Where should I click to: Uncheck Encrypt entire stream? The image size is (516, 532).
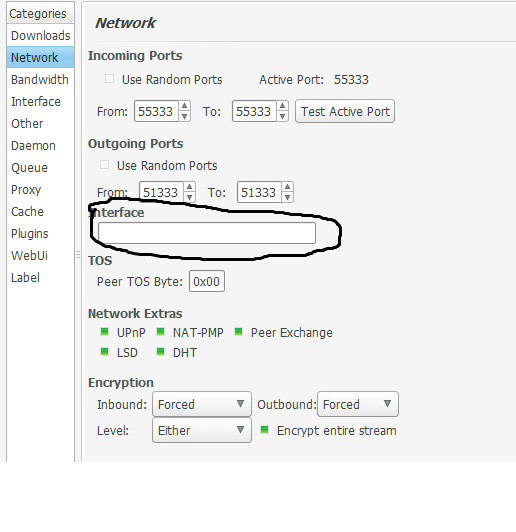[x=264, y=430]
